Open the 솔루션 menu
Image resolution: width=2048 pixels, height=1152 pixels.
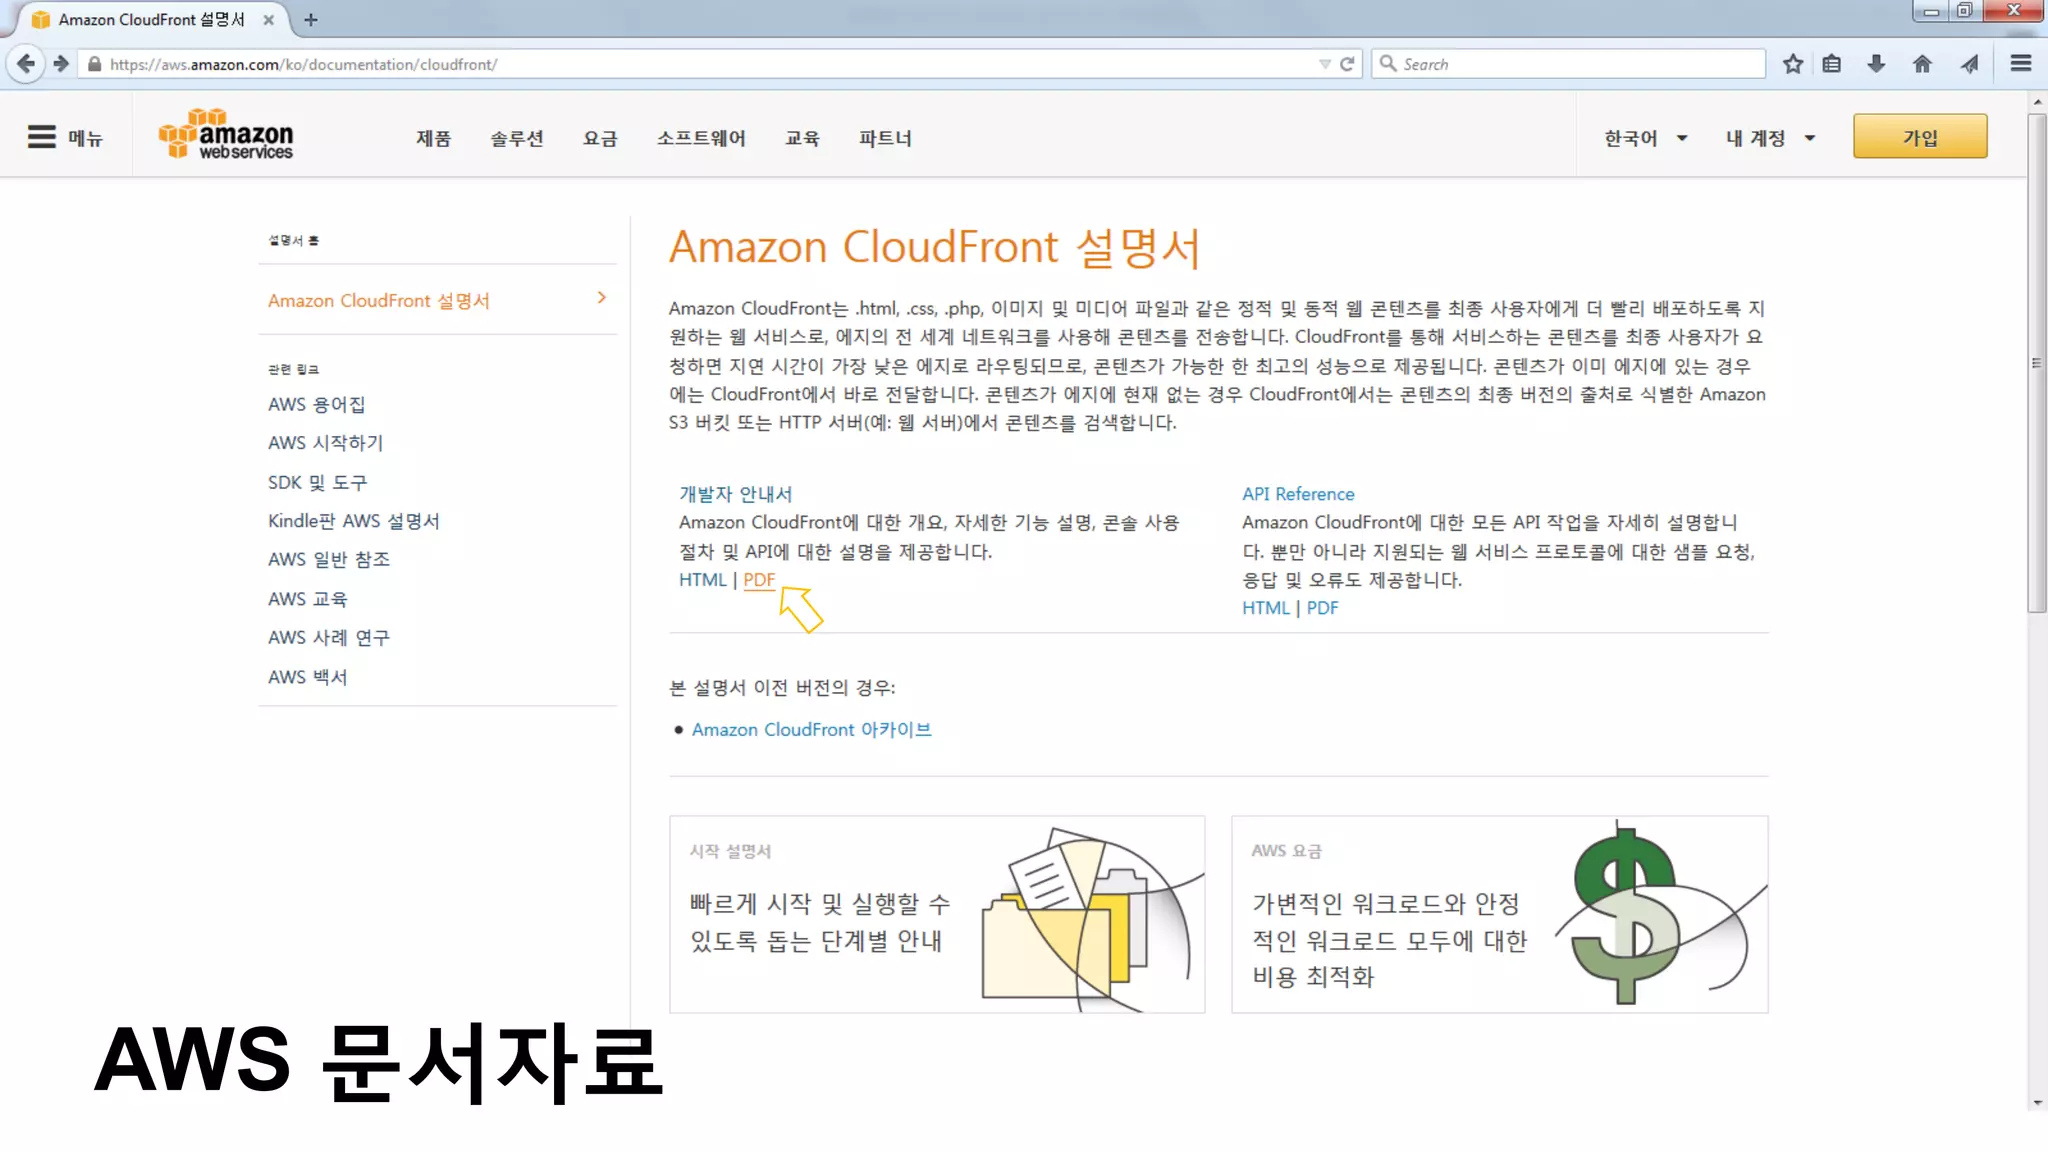[517, 138]
